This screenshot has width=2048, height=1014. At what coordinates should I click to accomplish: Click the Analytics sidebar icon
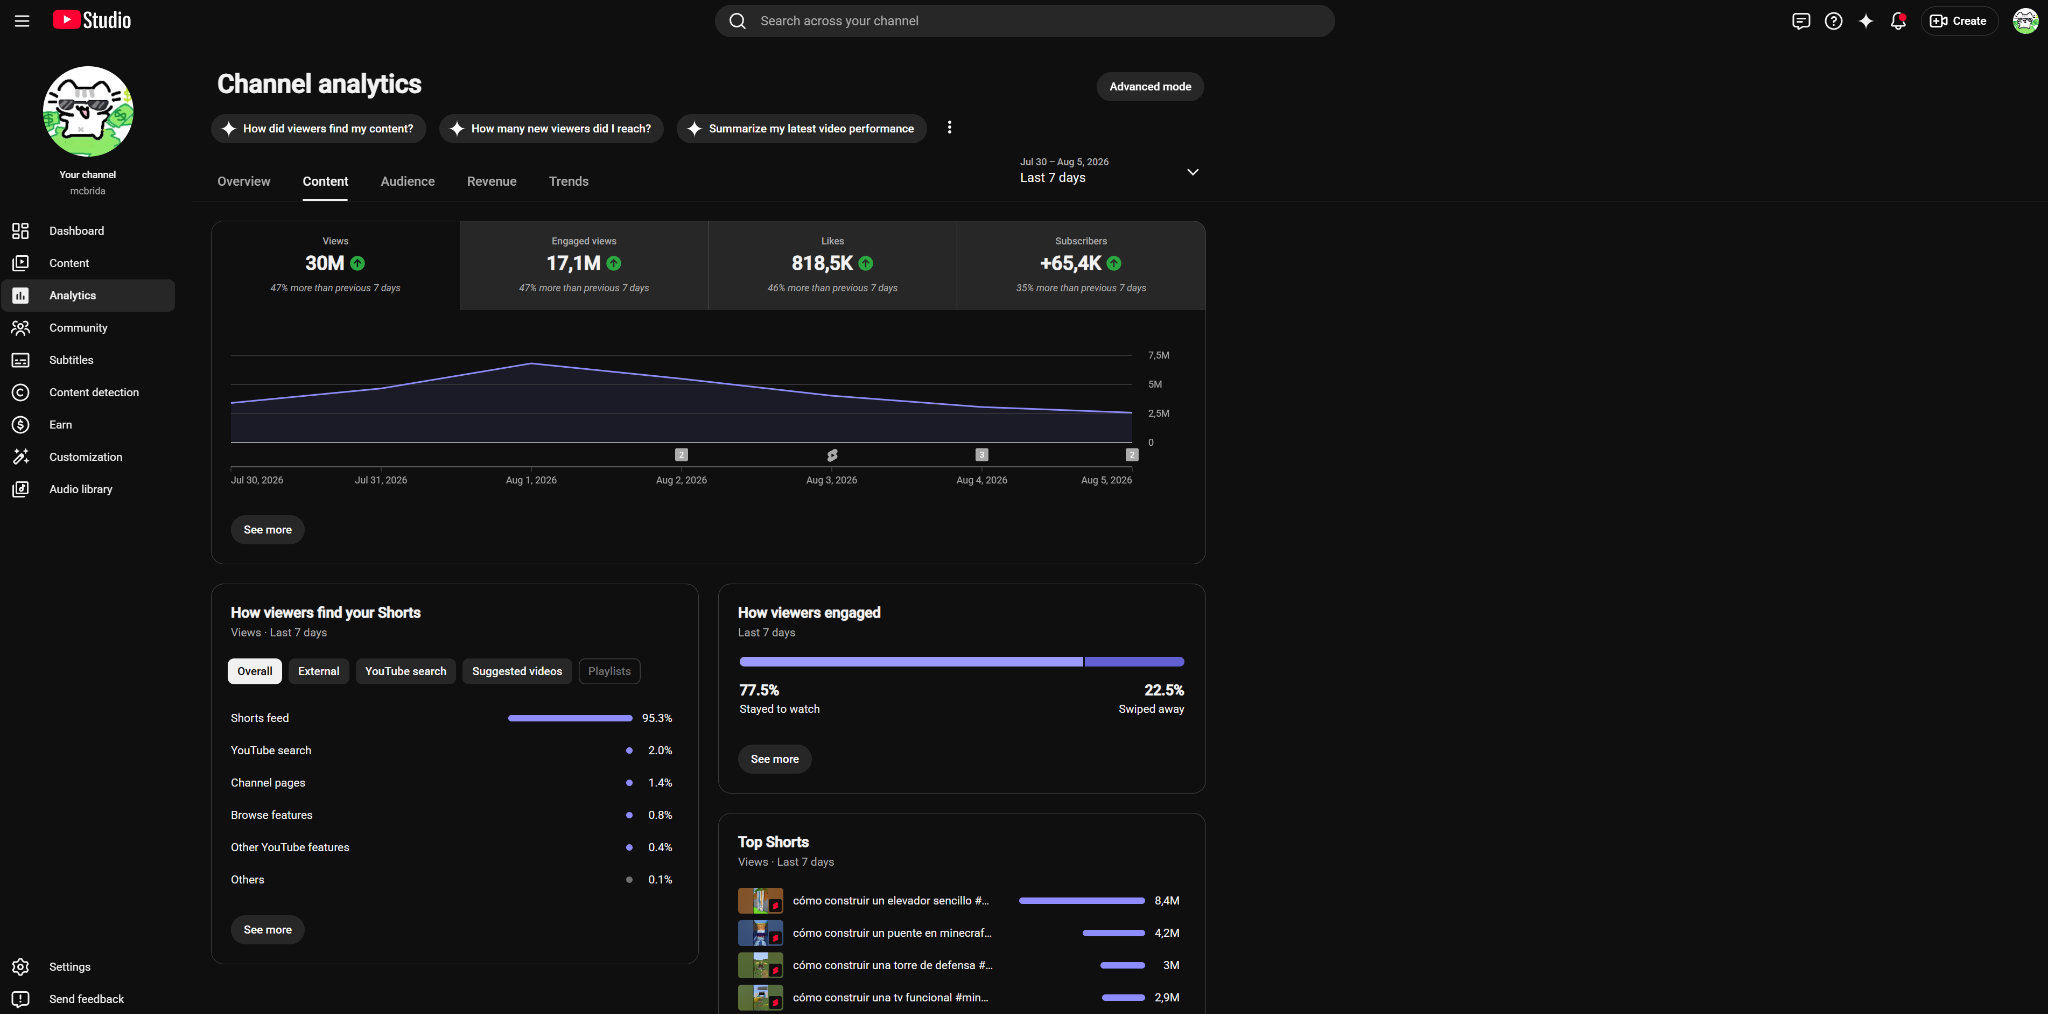point(20,295)
